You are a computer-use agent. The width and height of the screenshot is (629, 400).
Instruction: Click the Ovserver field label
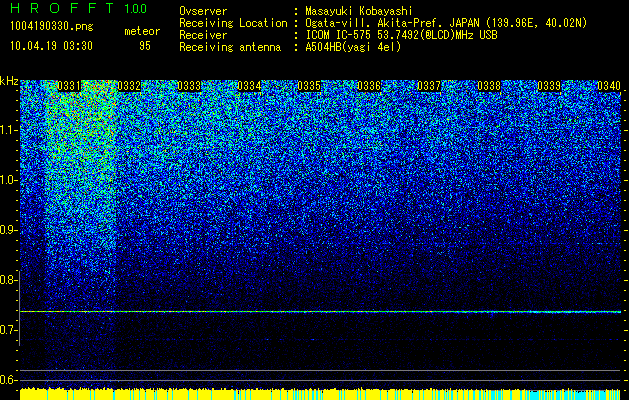[203, 11]
